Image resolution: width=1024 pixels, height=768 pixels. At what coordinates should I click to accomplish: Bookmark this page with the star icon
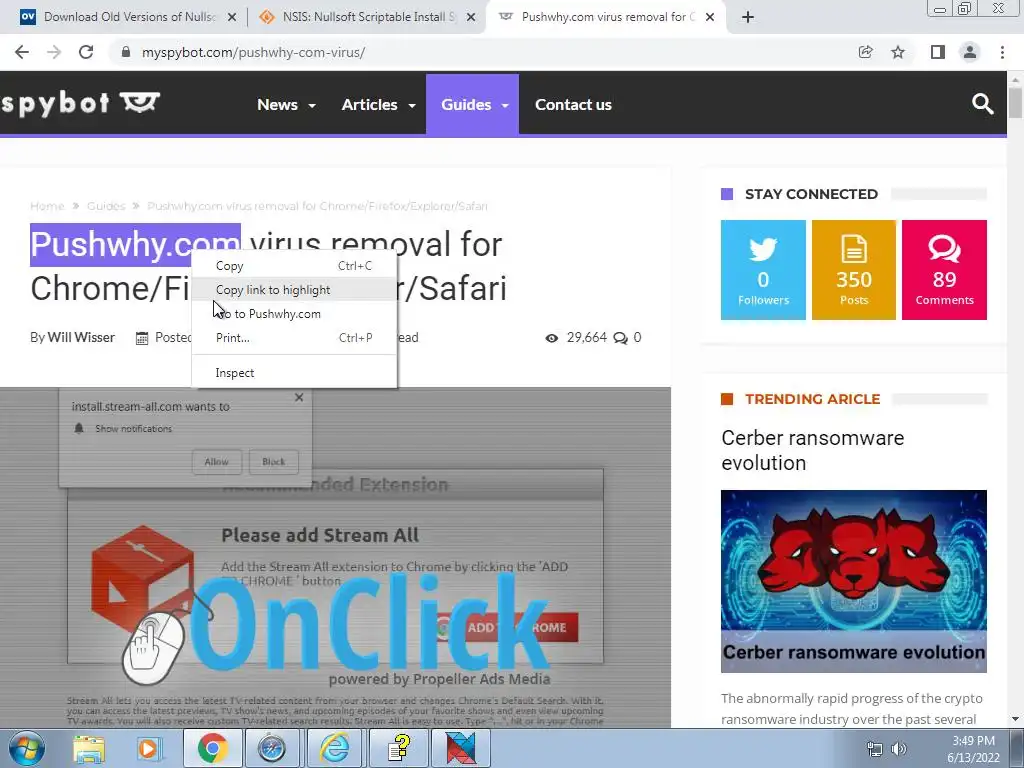(898, 52)
